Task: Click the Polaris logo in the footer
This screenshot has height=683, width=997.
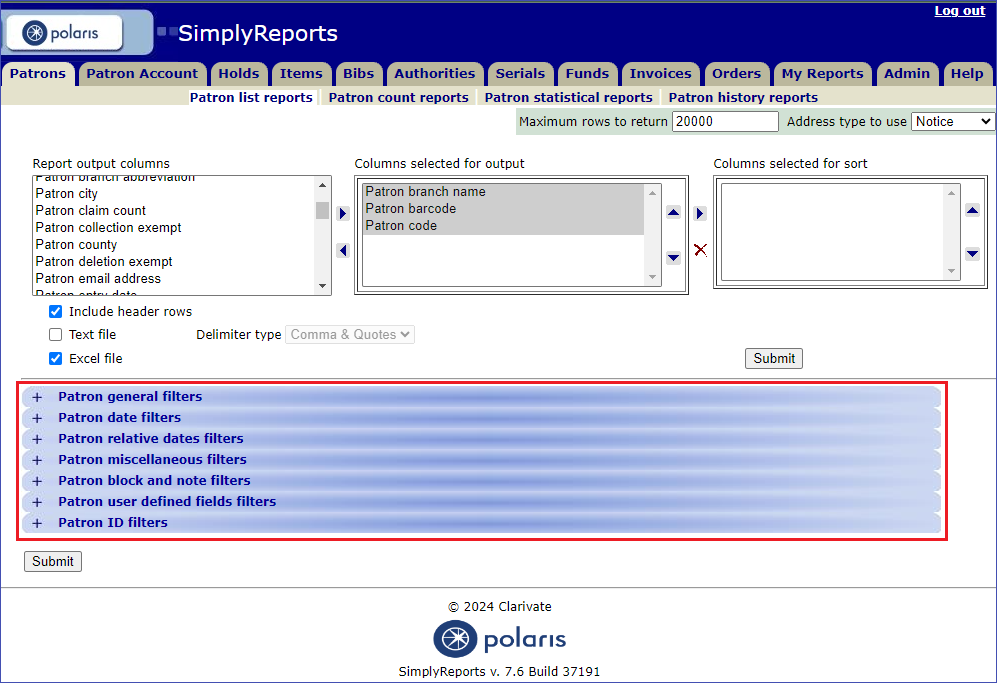Action: point(499,639)
